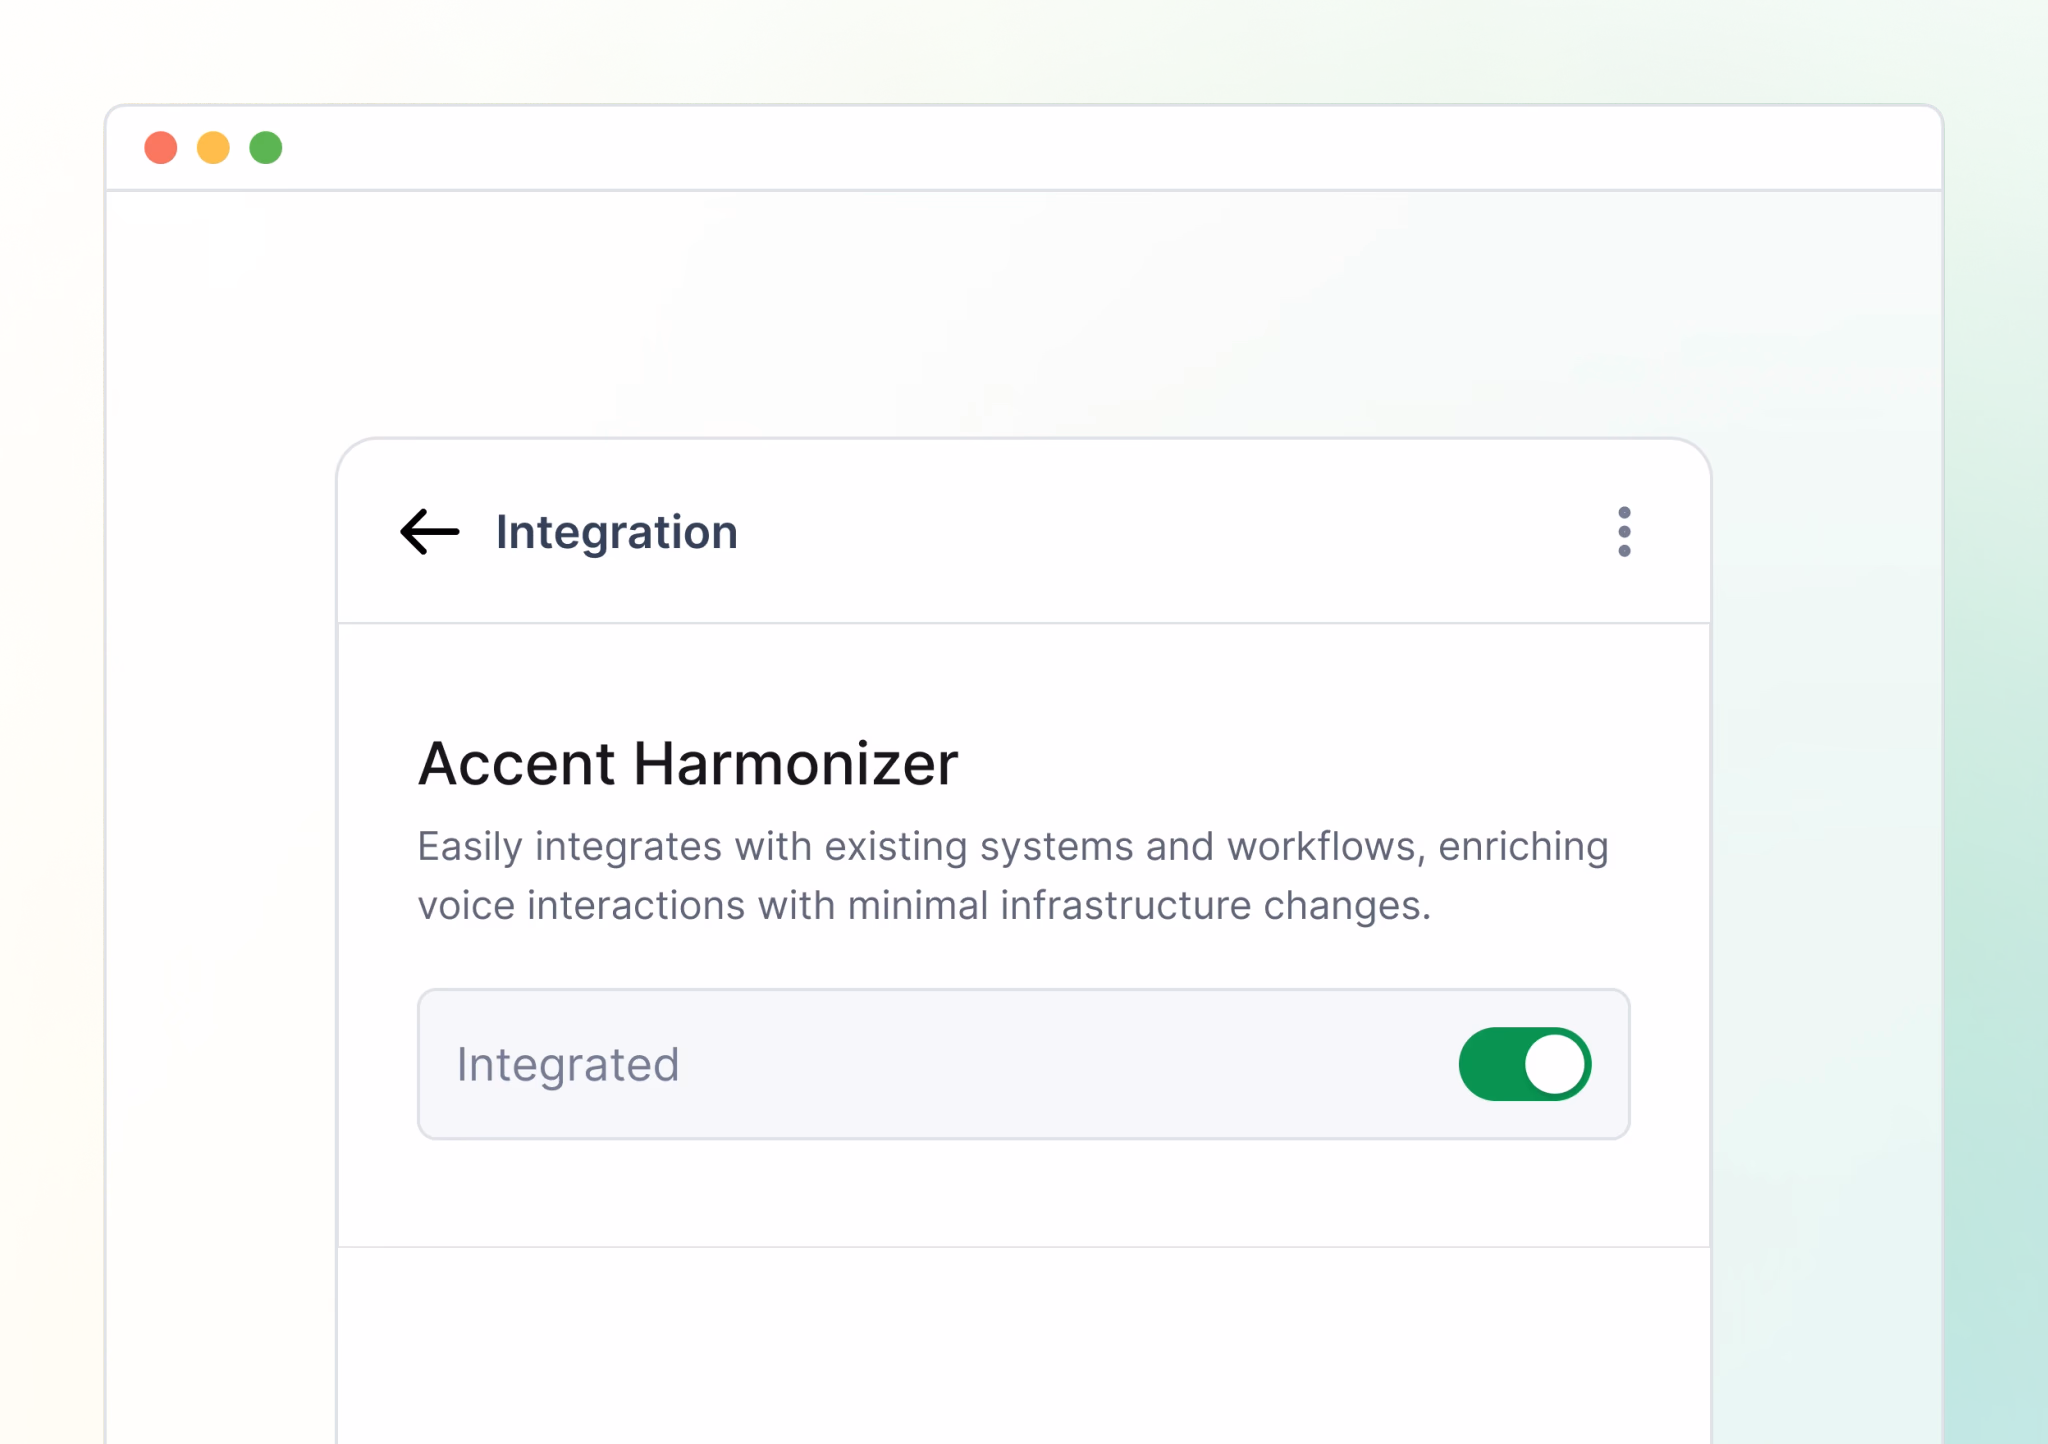Click the Integration header title
The width and height of the screenshot is (2048, 1444).
coord(616,532)
